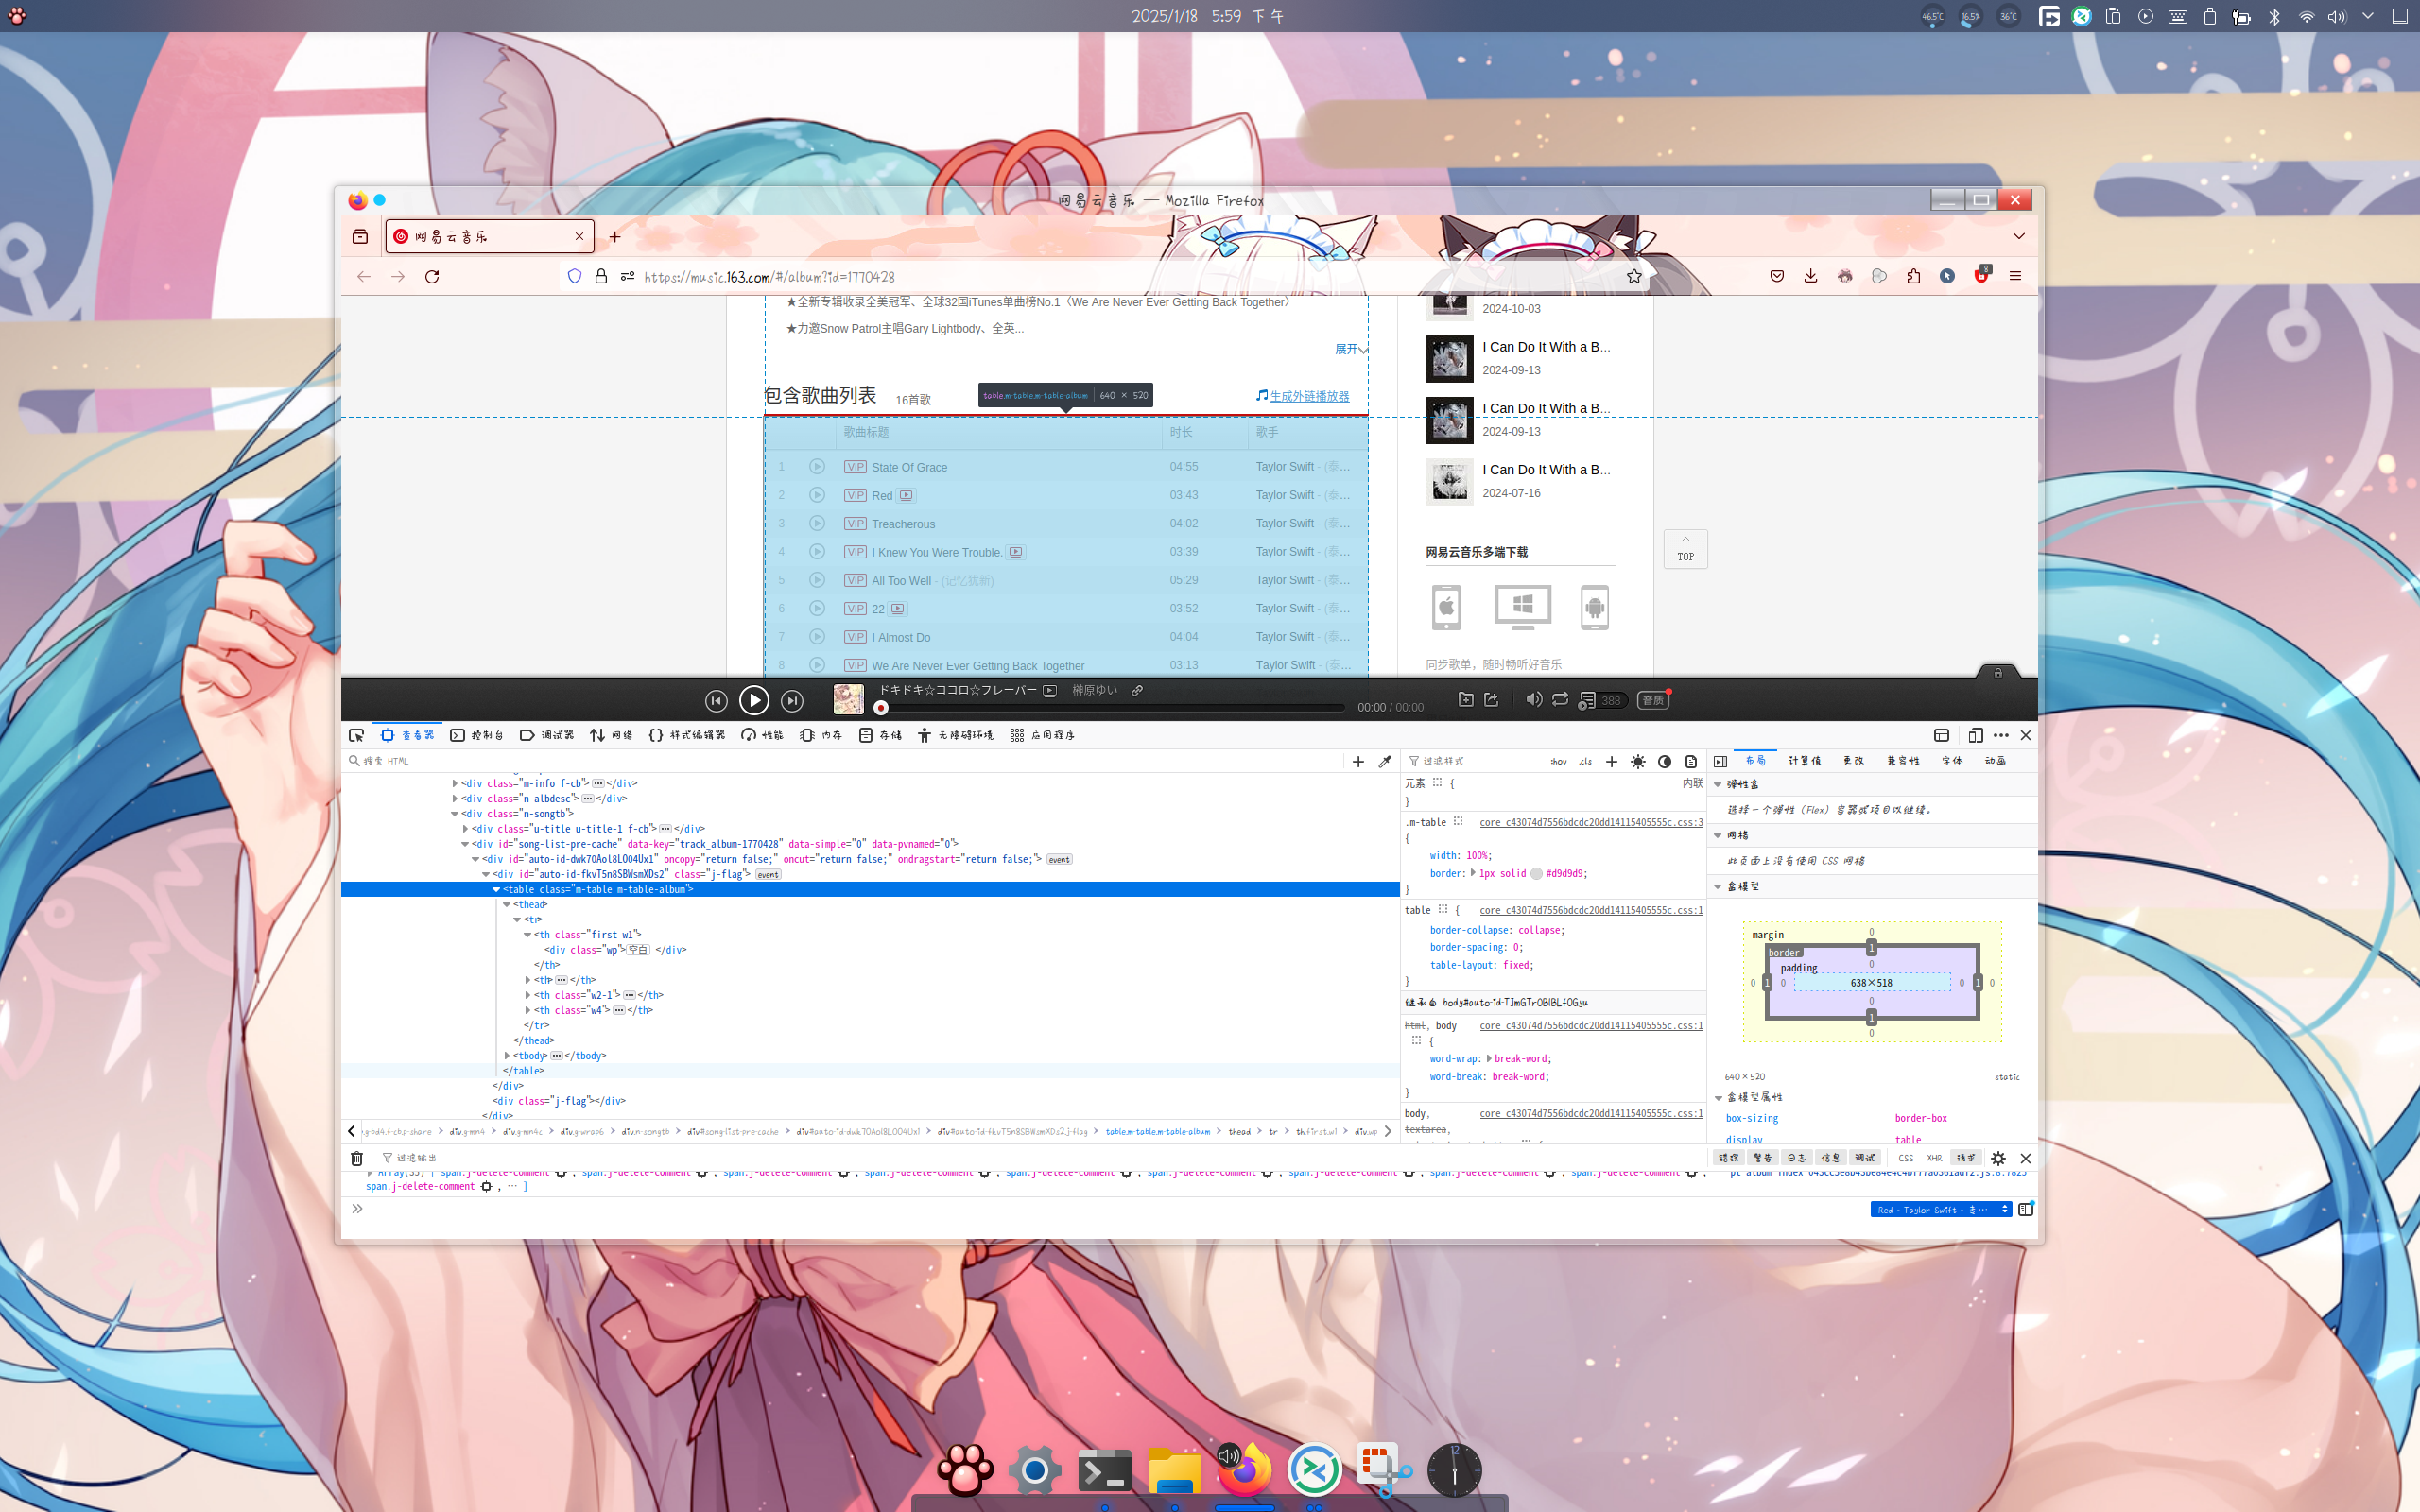This screenshot has width=2420, height=1512.
Task: Expand the th class w2-1 node
Action: 528,995
